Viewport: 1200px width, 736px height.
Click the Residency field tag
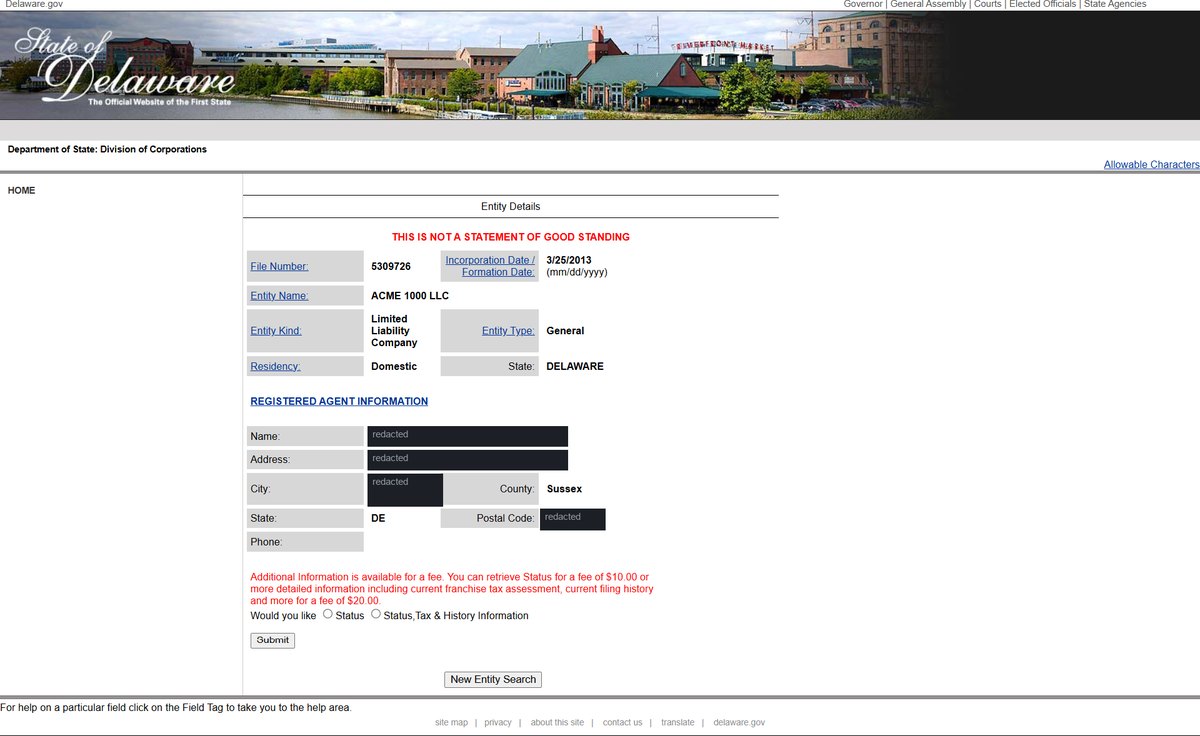[x=275, y=366]
